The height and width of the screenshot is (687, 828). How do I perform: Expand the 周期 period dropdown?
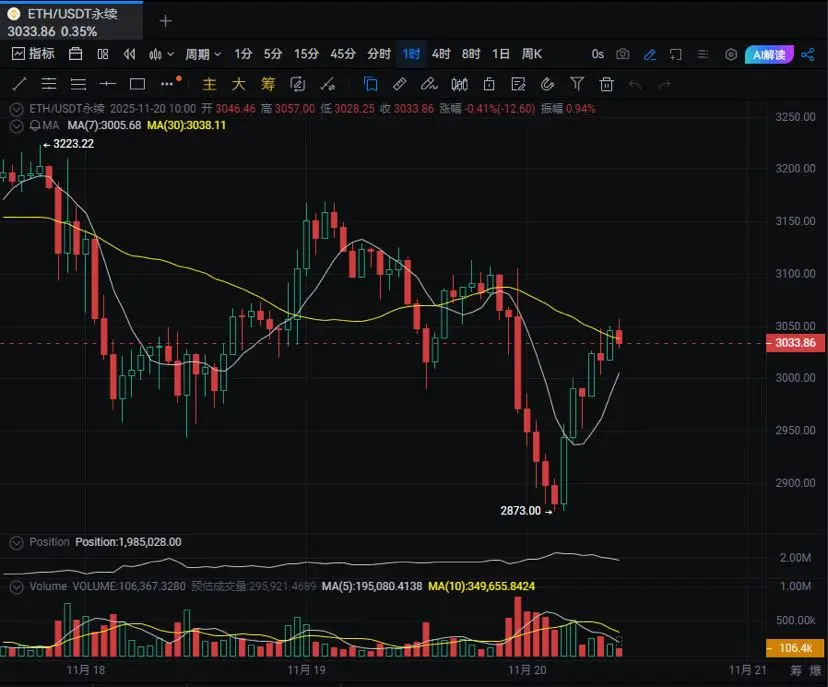pos(203,54)
